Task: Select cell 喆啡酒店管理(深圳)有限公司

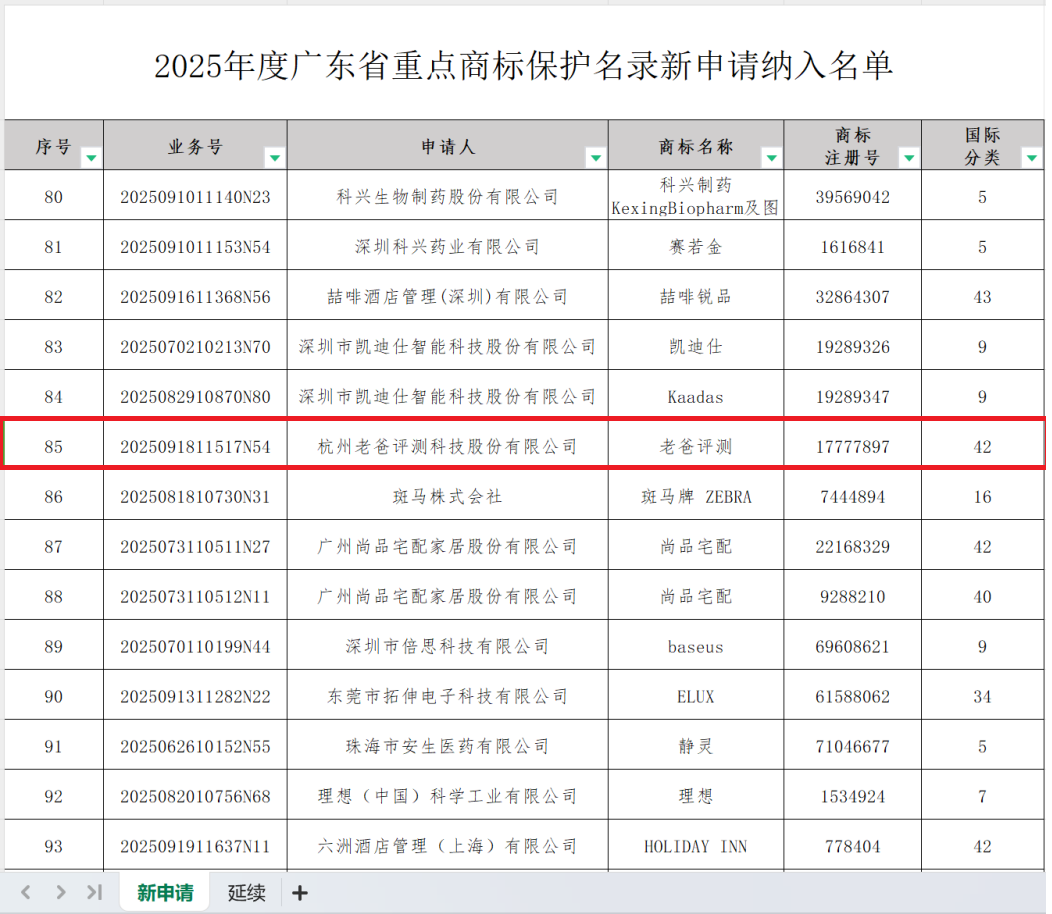Action: click(x=448, y=295)
